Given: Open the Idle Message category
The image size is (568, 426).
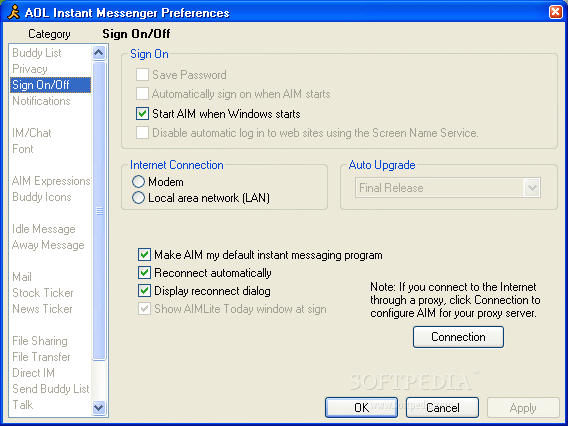Looking at the screenshot, I should point(44,229).
